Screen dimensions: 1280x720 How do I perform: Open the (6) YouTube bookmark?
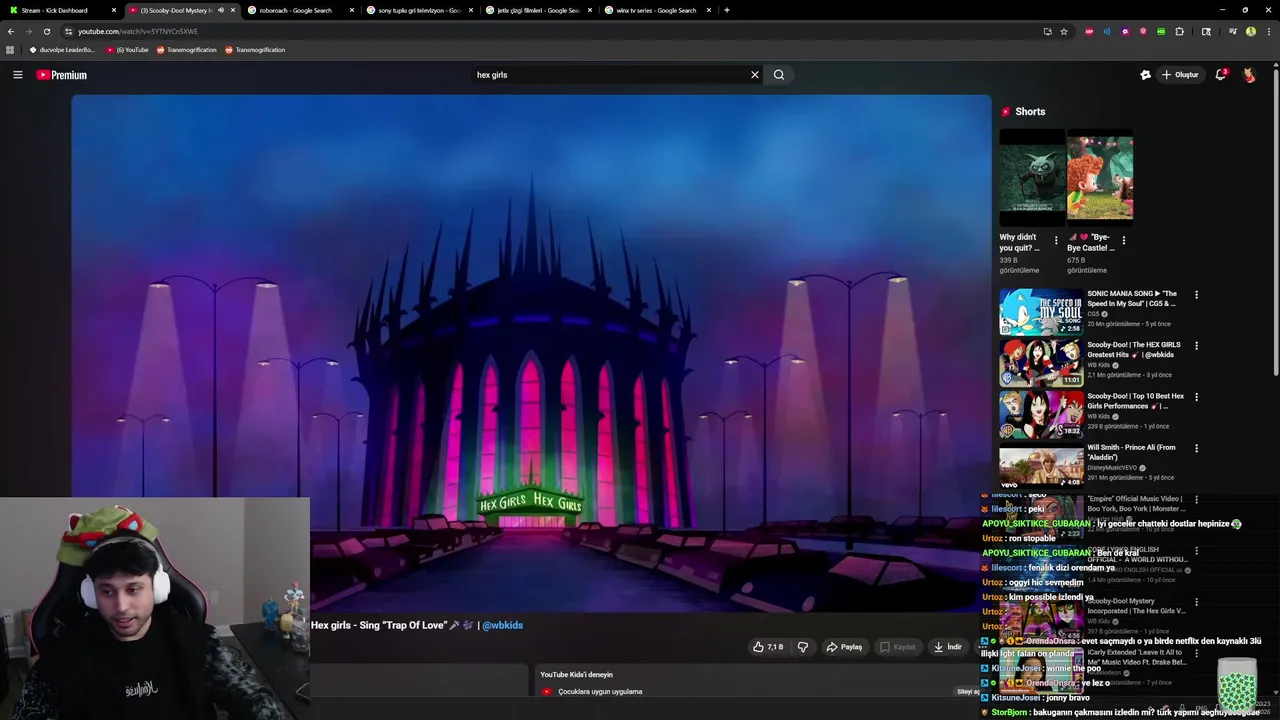coord(127,50)
